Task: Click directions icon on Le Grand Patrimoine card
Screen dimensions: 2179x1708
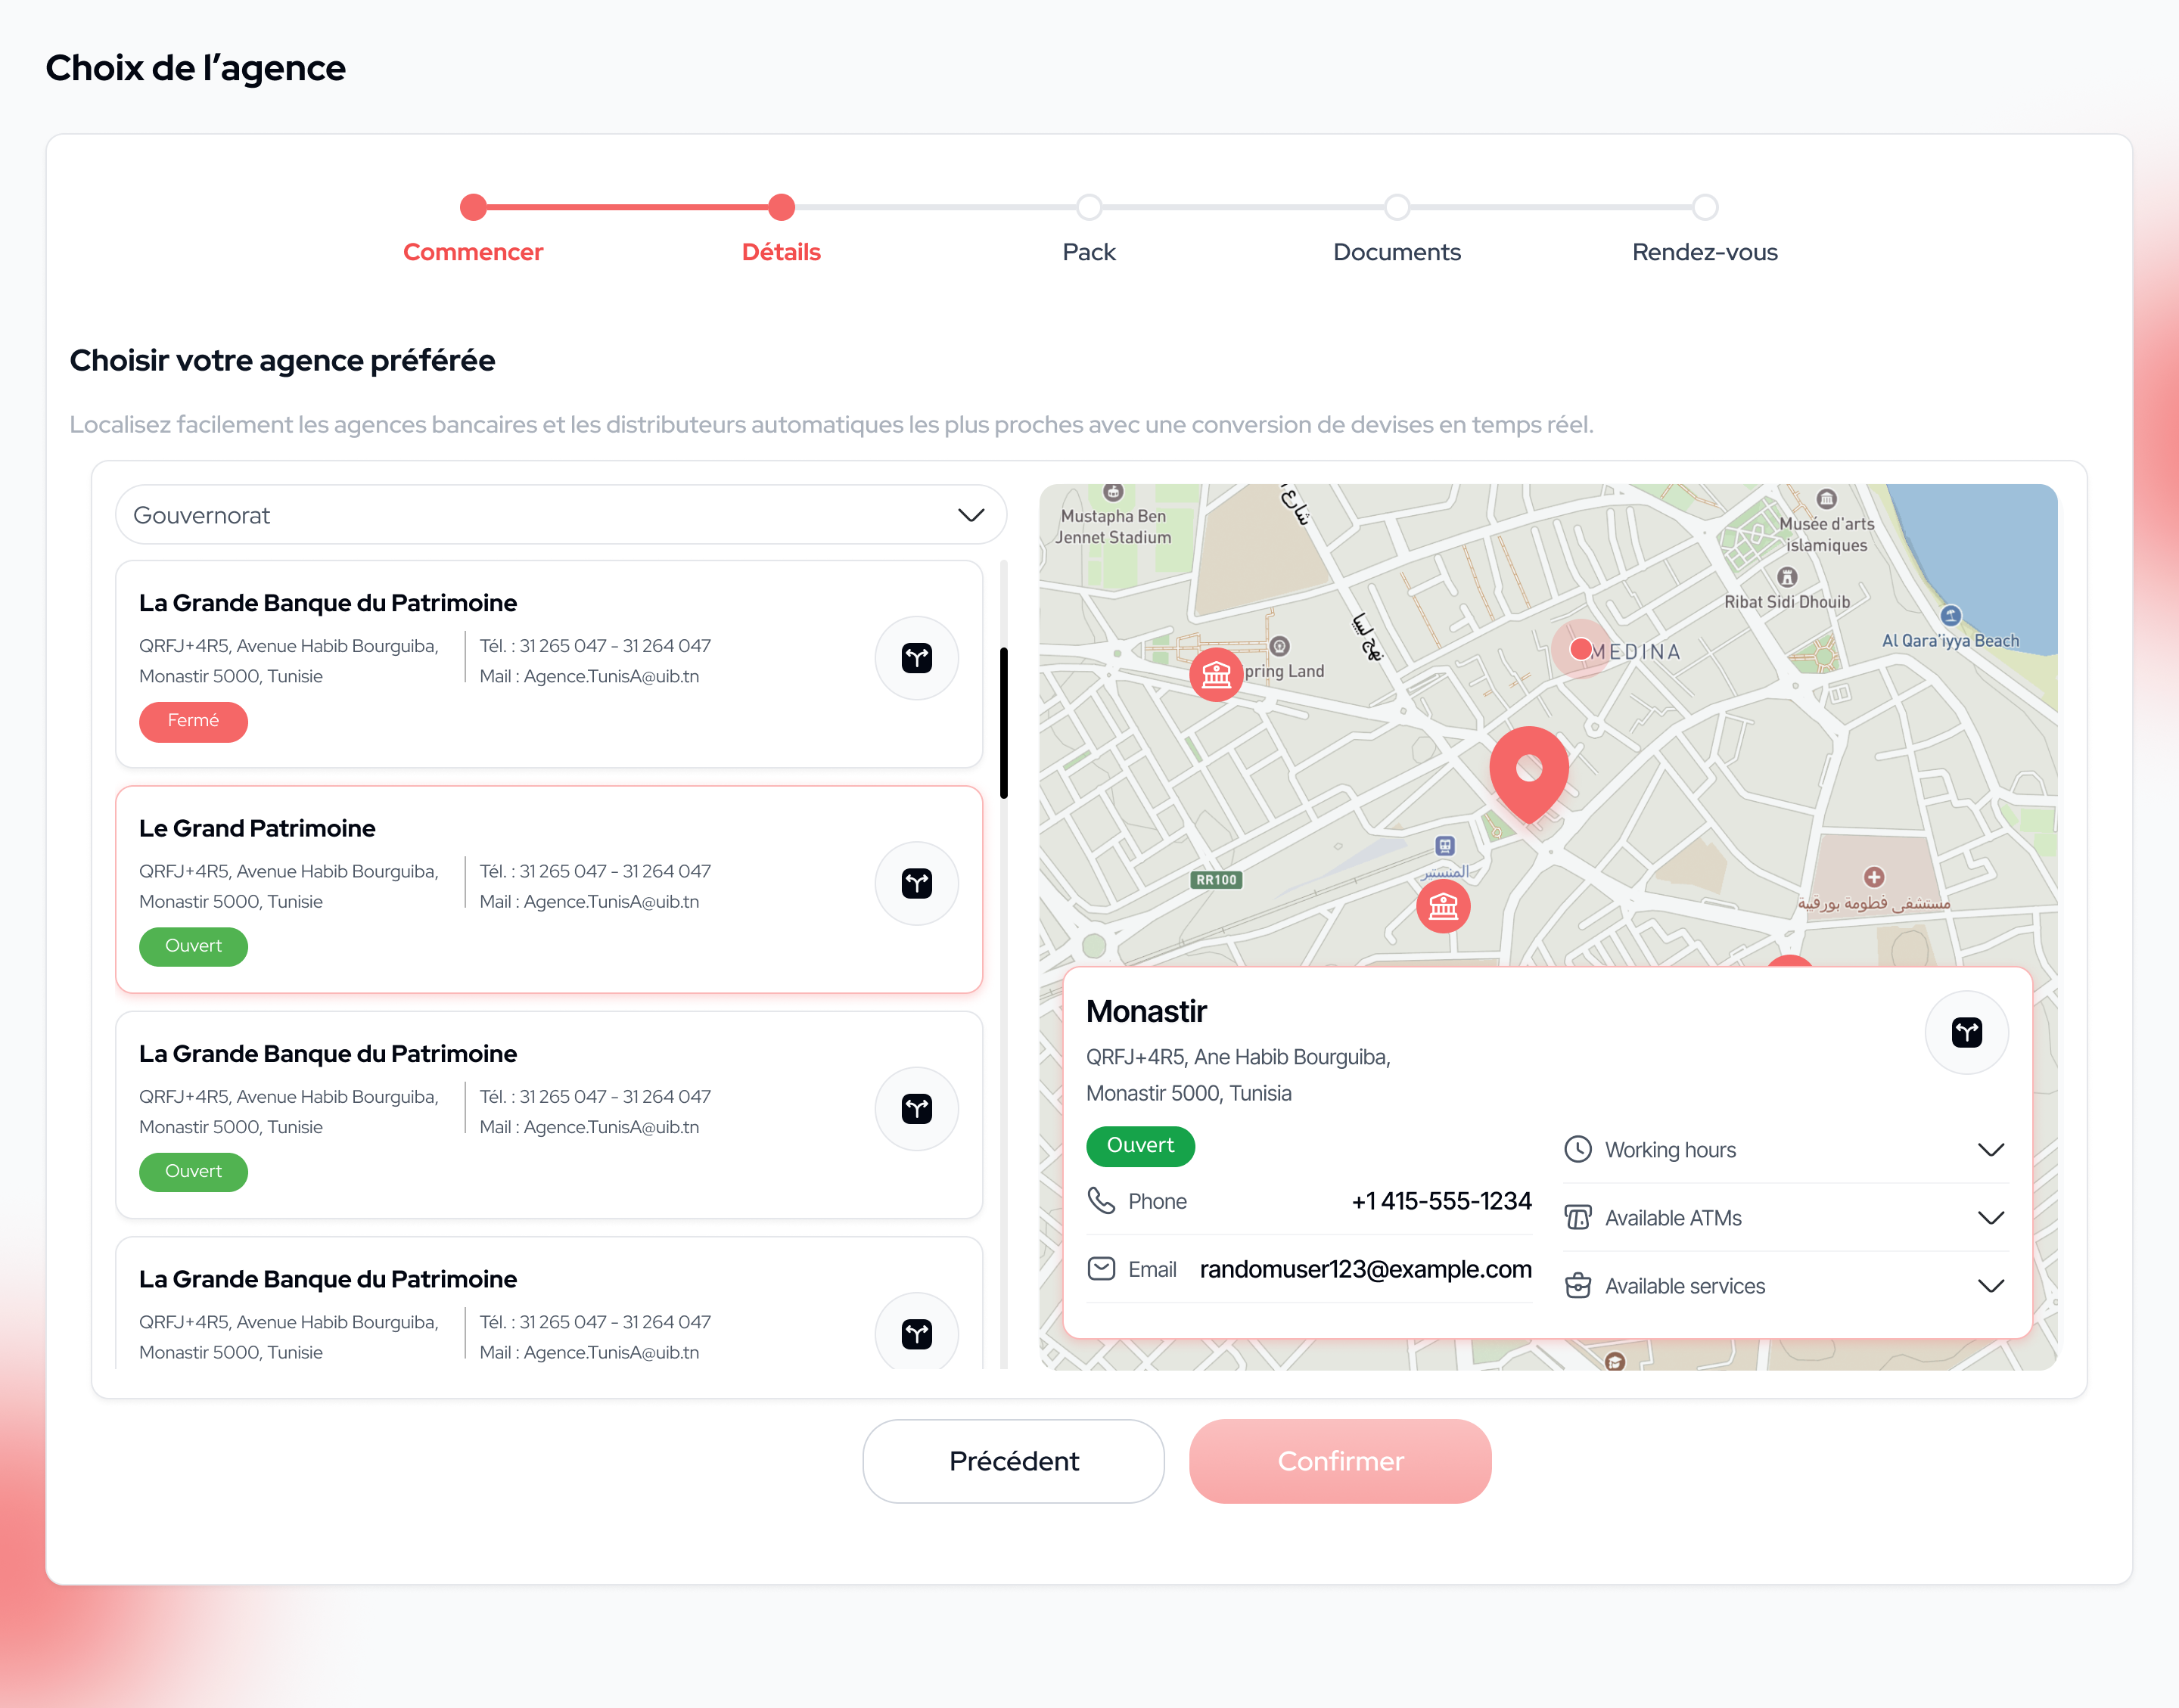Action: tap(916, 884)
